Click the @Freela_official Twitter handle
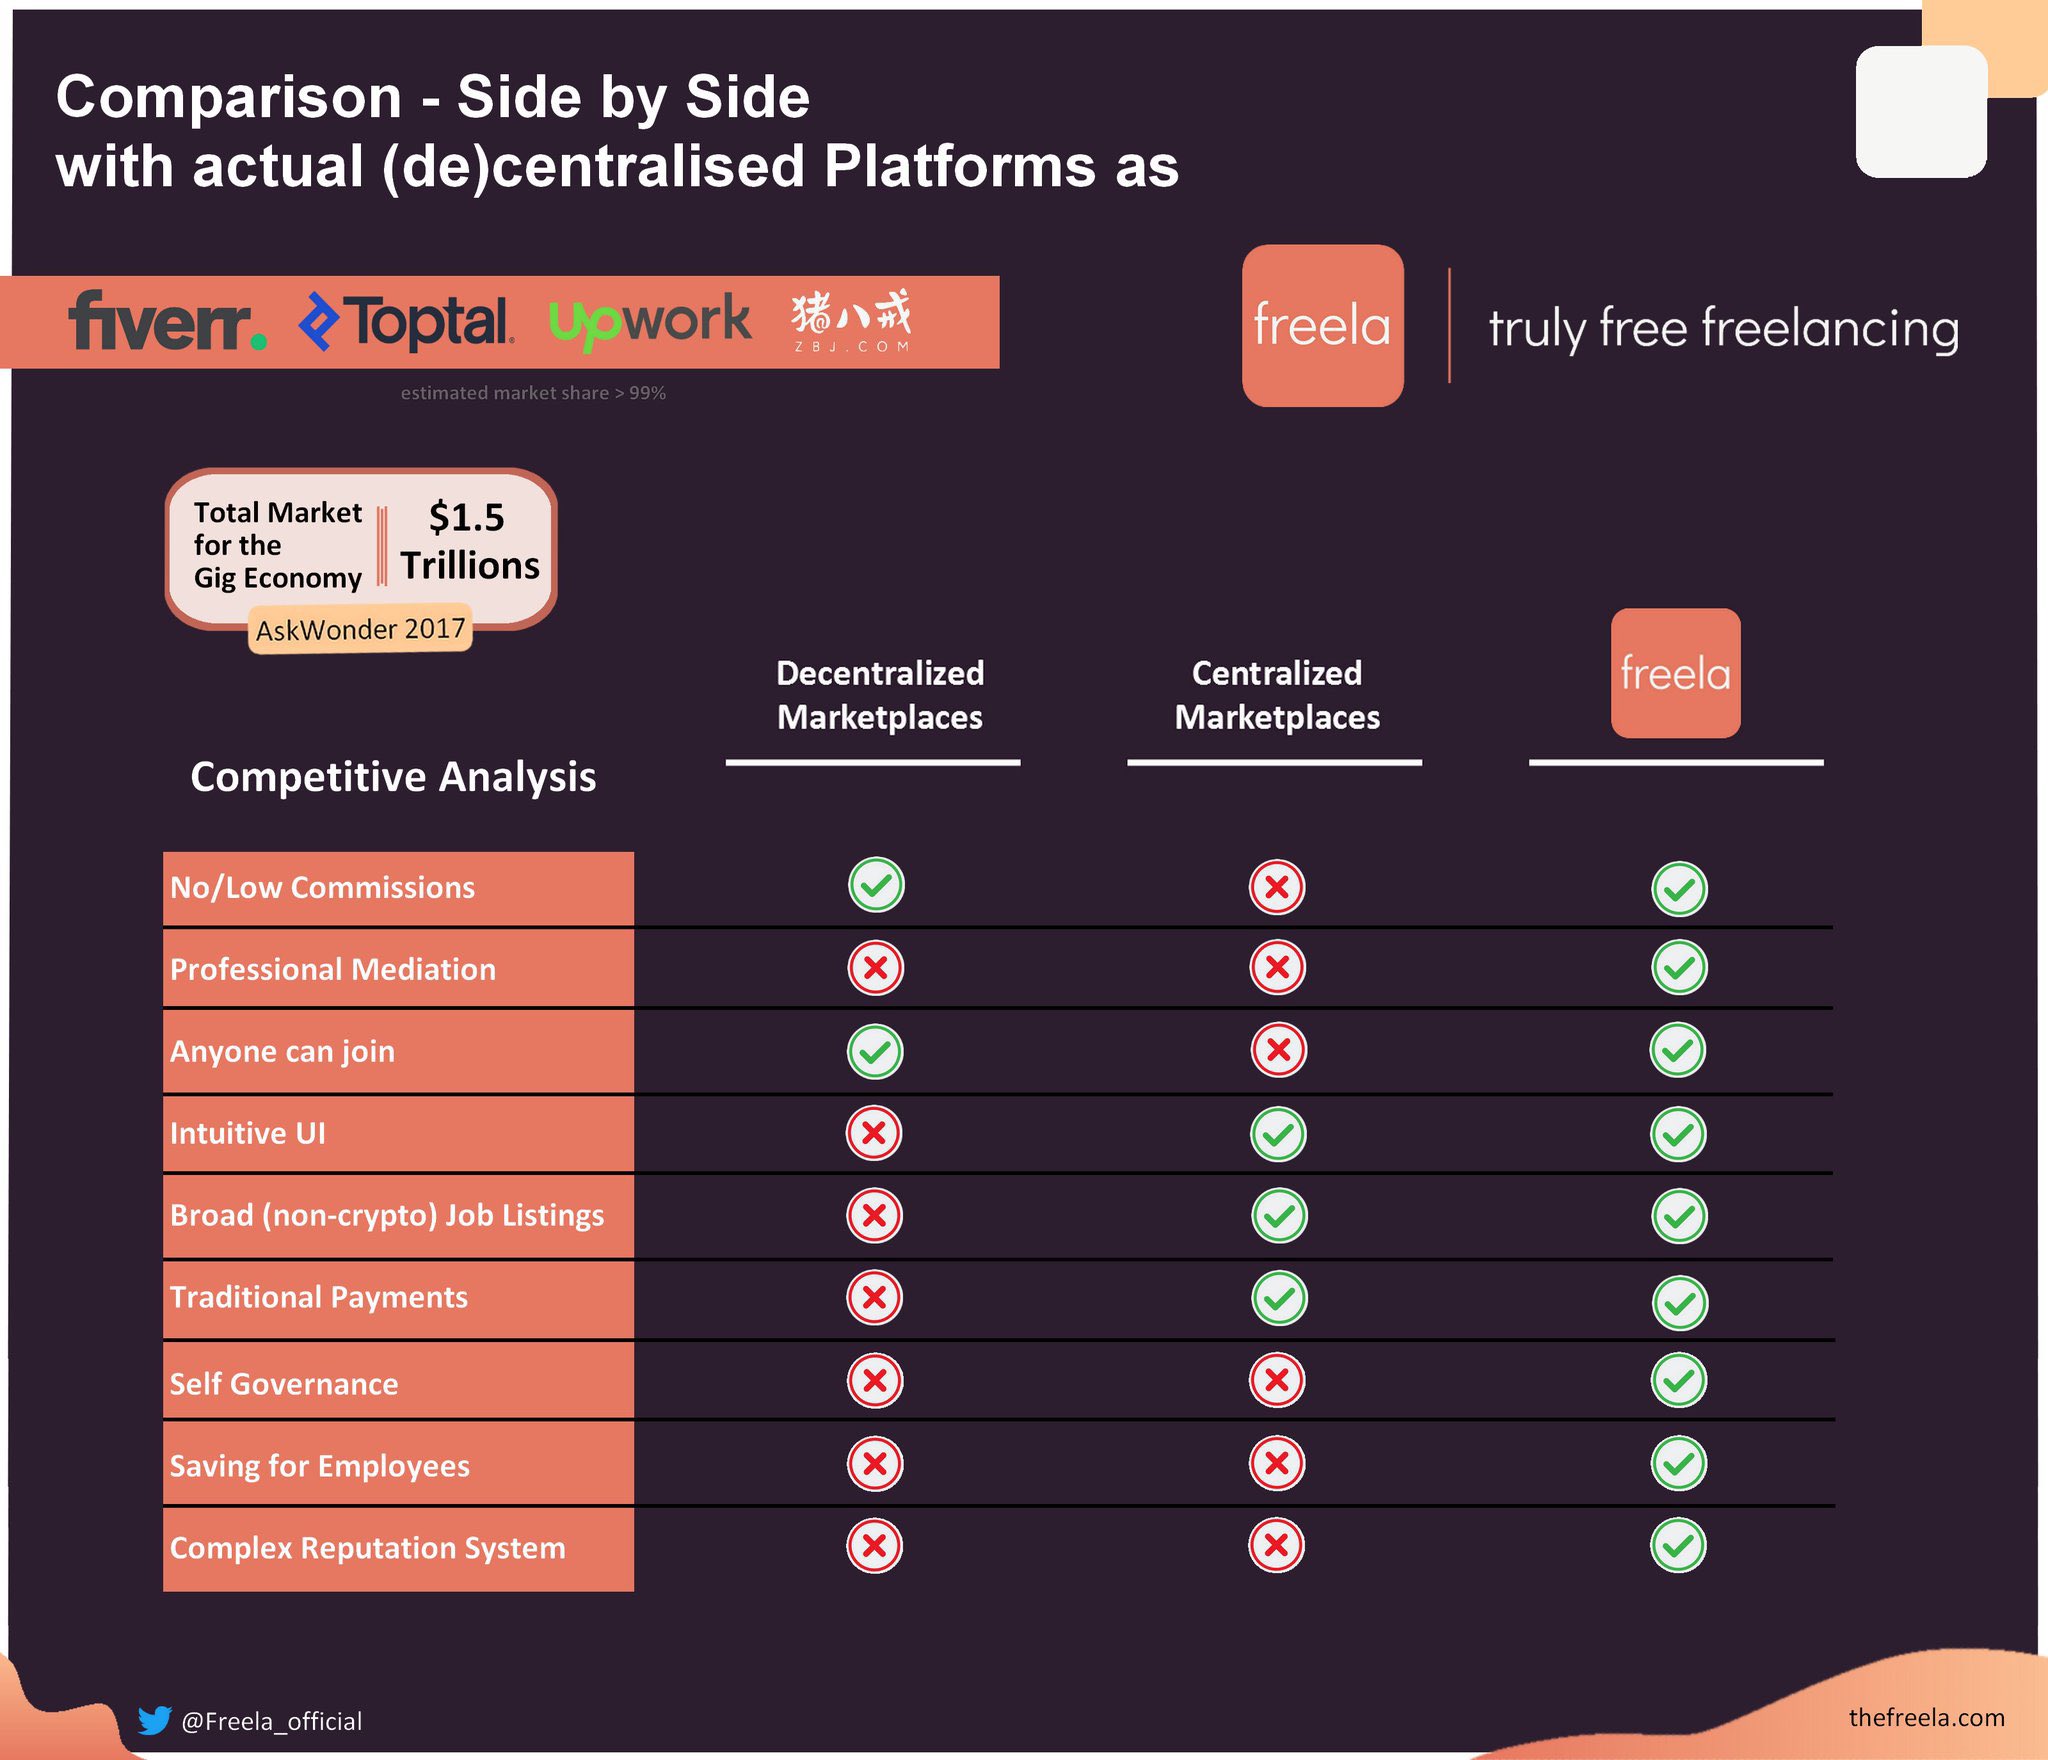Viewport: 2048px width, 1760px height. (x=272, y=1721)
